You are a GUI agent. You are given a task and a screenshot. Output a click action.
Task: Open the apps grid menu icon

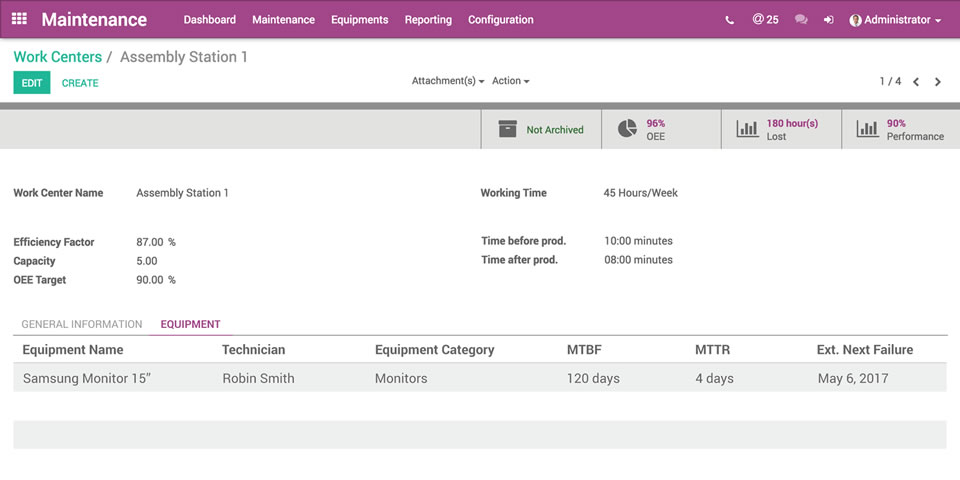[x=19, y=19]
